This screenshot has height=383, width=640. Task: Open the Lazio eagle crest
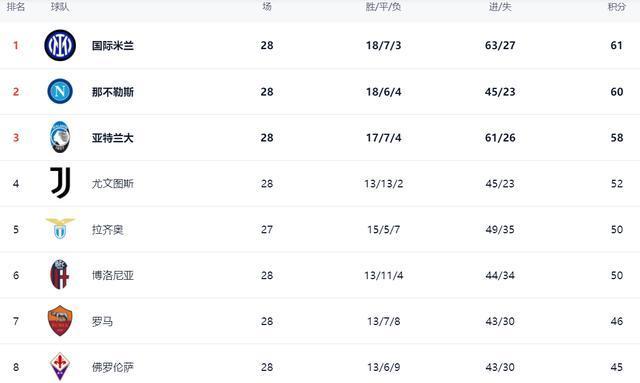(60, 229)
